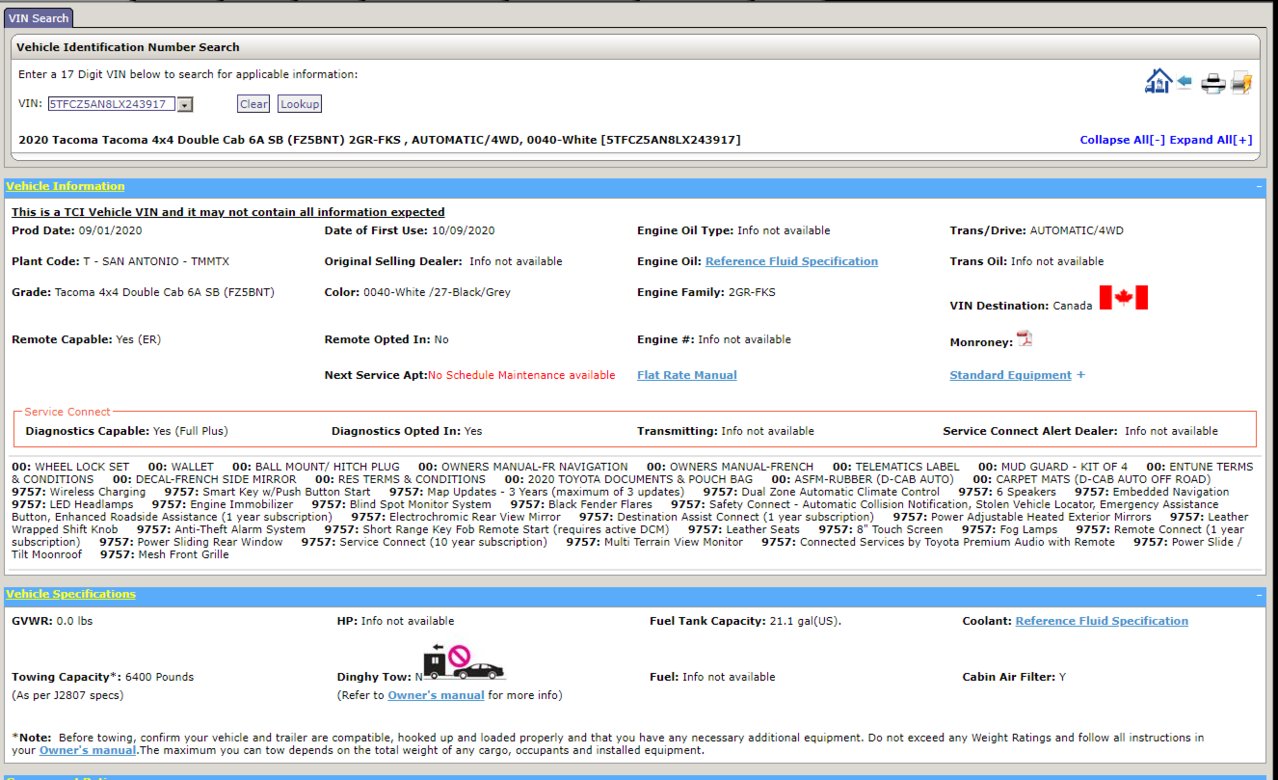The height and width of the screenshot is (780, 1278).
Task: Click the Clear button
Action: 254,104
